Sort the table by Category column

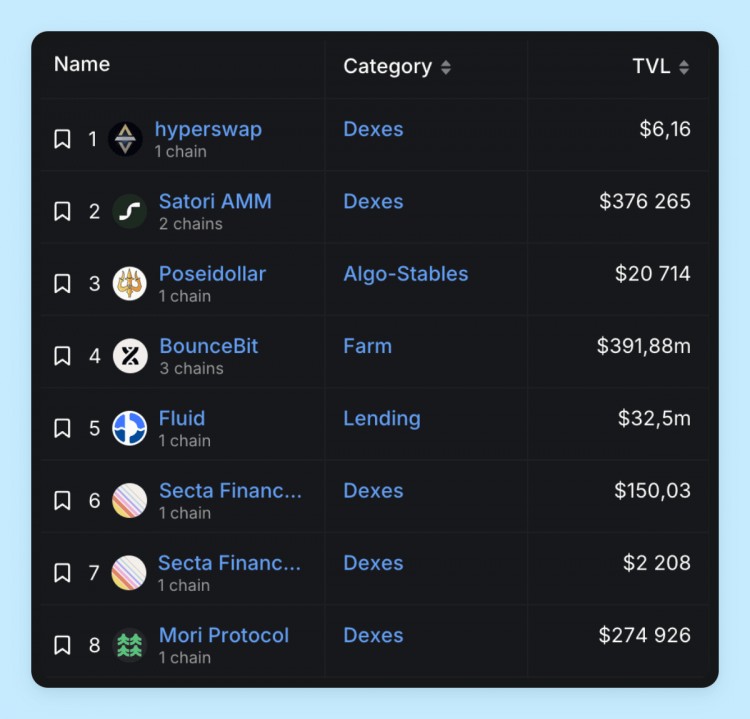[x=397, y=67]
